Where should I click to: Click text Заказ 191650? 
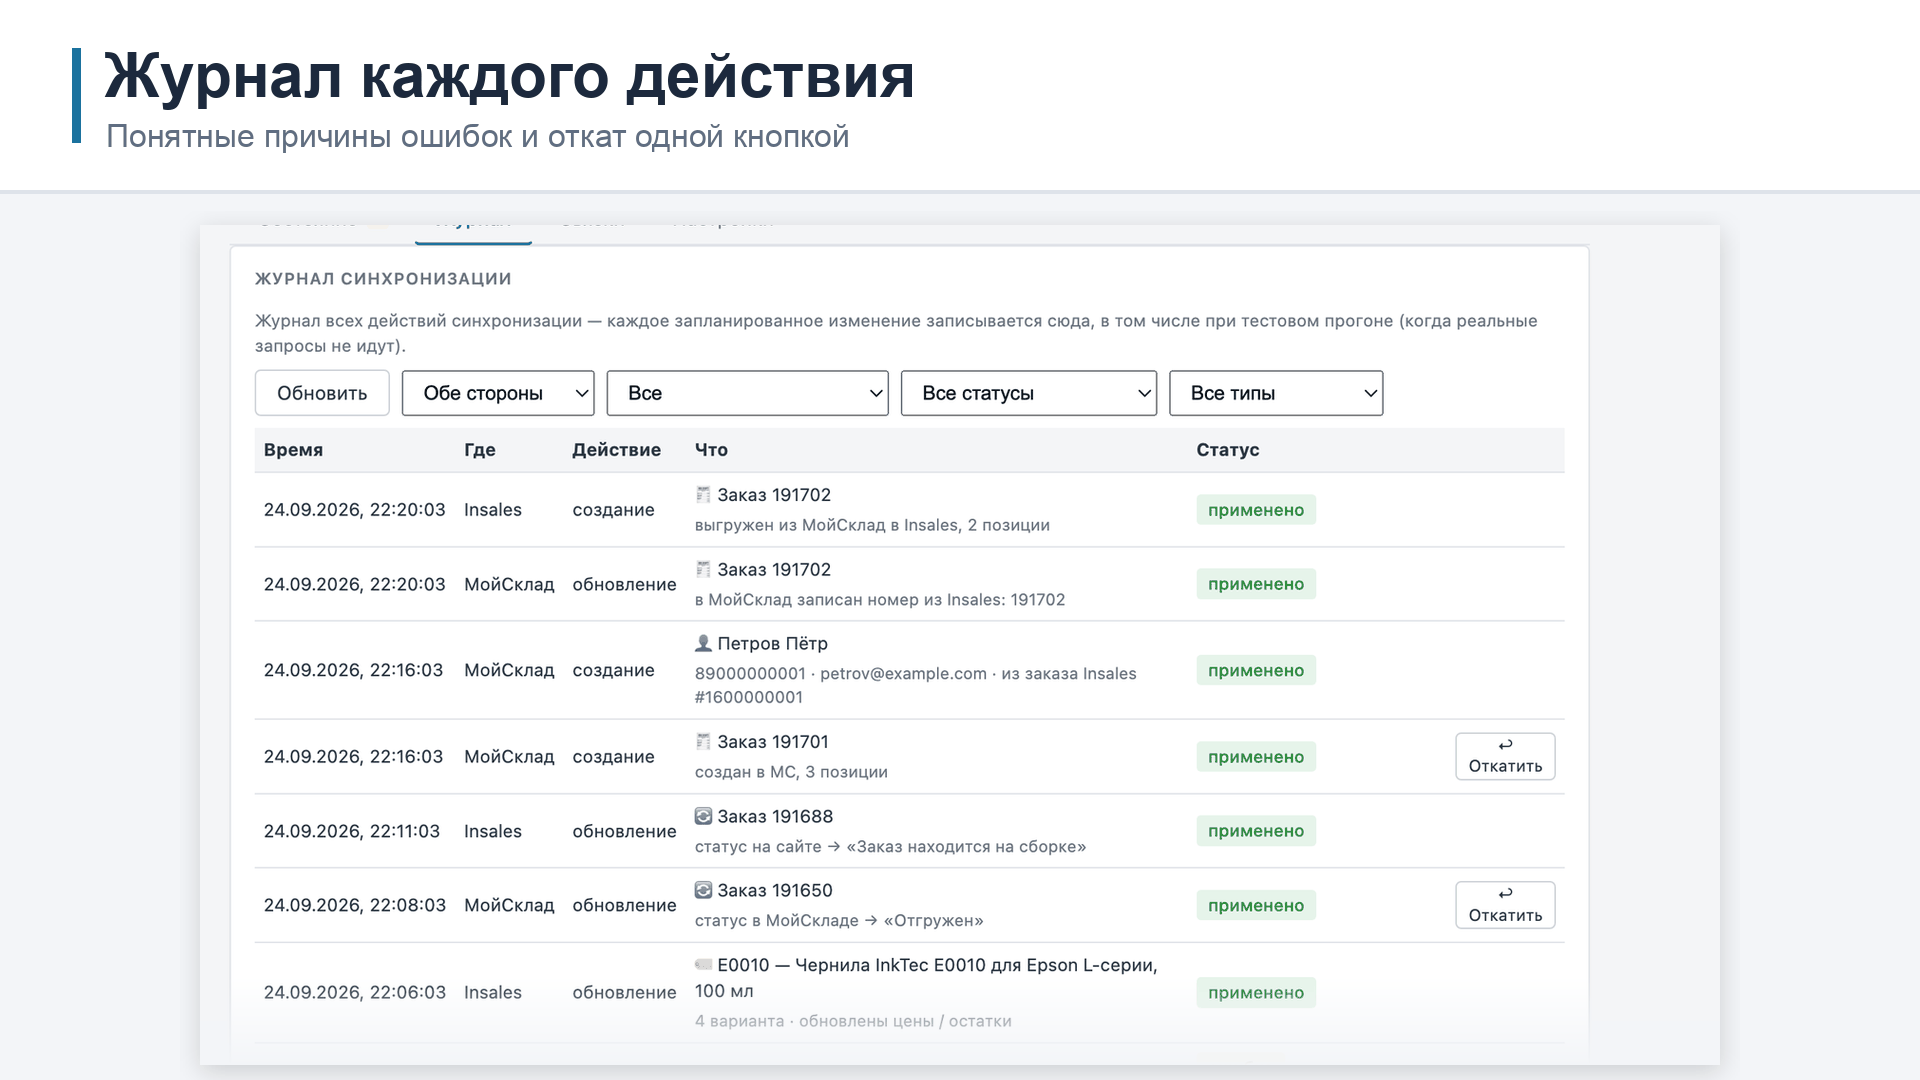coord(775,890)
